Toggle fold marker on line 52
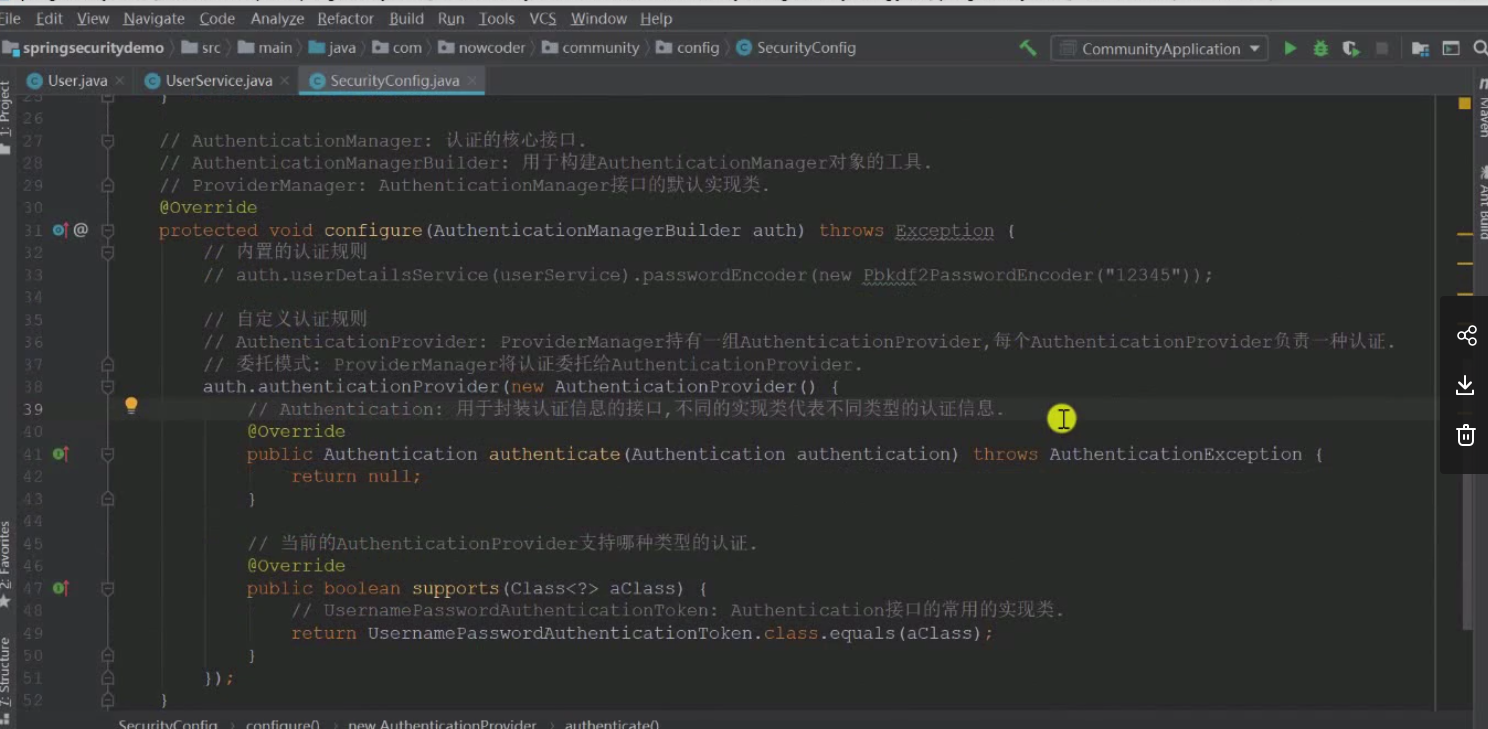 tap(107, 700)
